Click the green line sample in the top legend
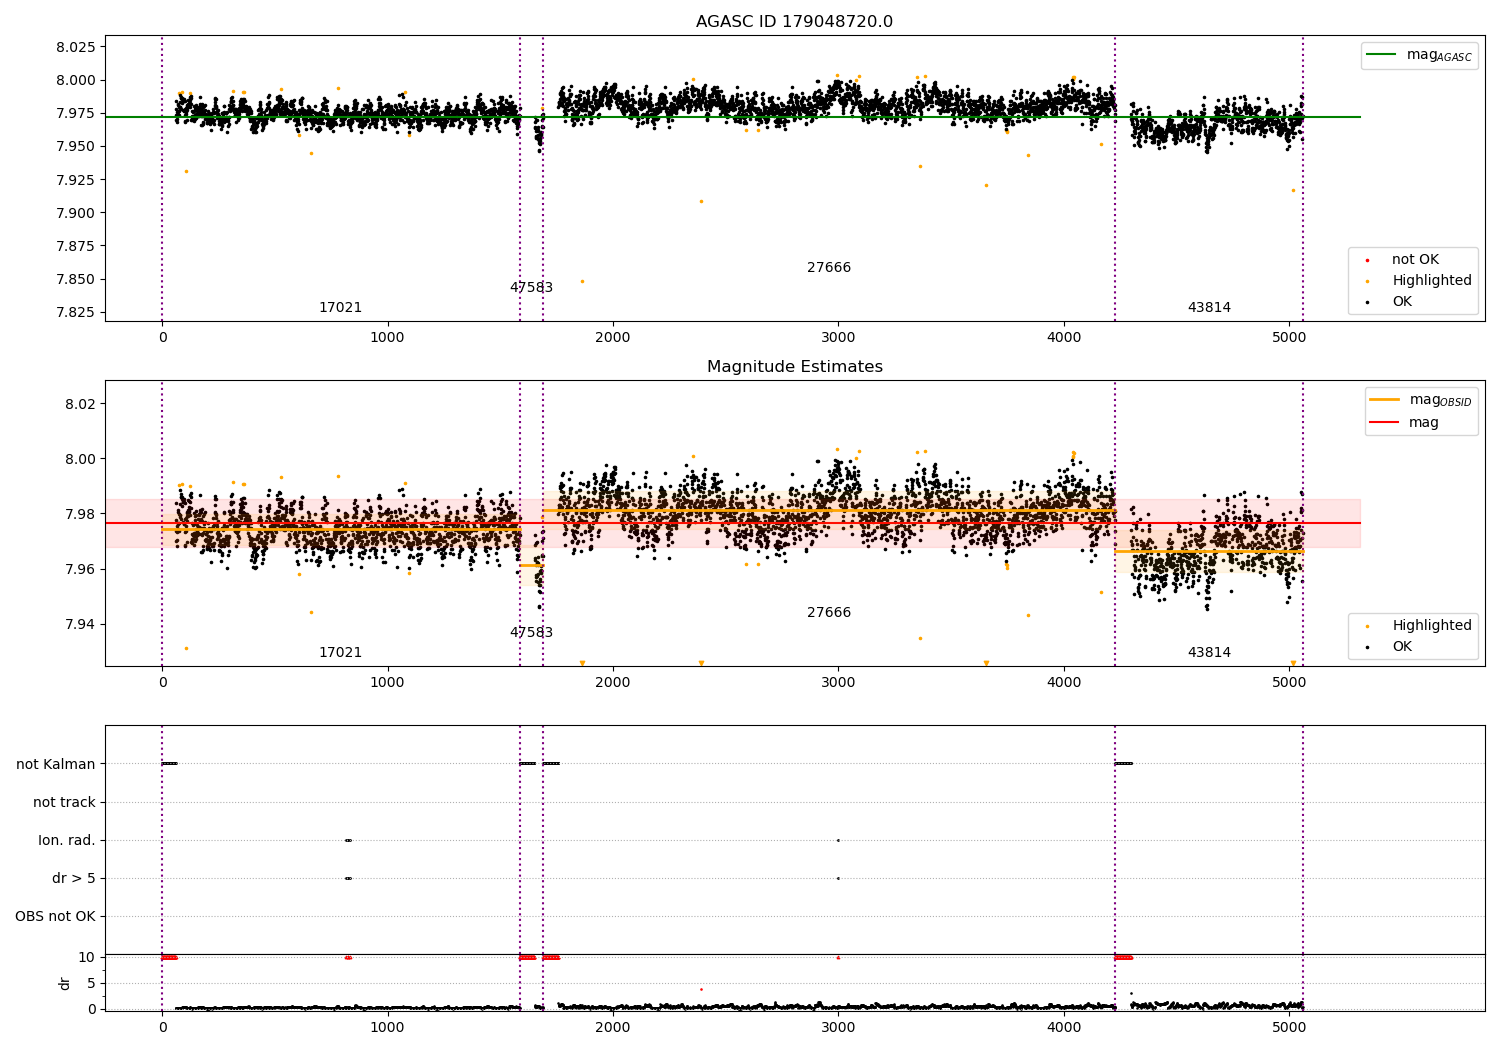1500x1050 pixels. [1382, 55]
